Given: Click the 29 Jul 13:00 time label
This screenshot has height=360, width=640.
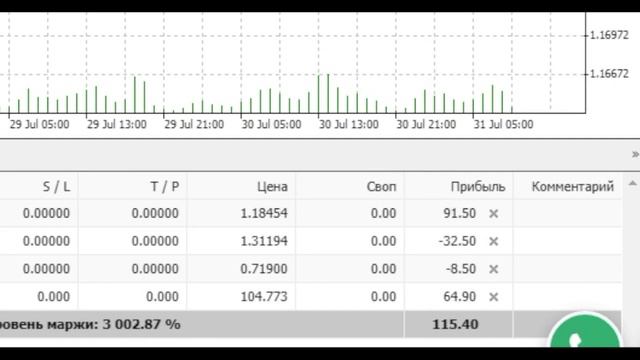Looking at the screenshot, I should click(117, 124).
